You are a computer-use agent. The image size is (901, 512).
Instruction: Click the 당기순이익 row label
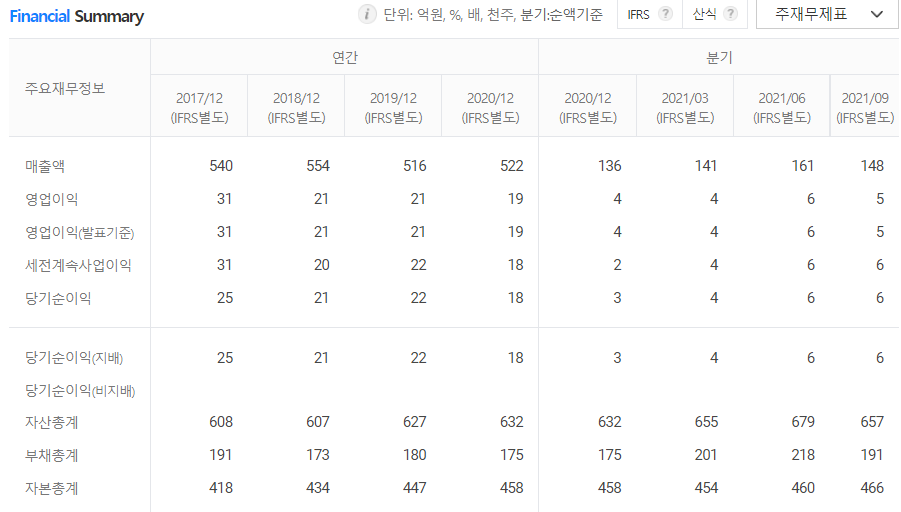point(58,299)
